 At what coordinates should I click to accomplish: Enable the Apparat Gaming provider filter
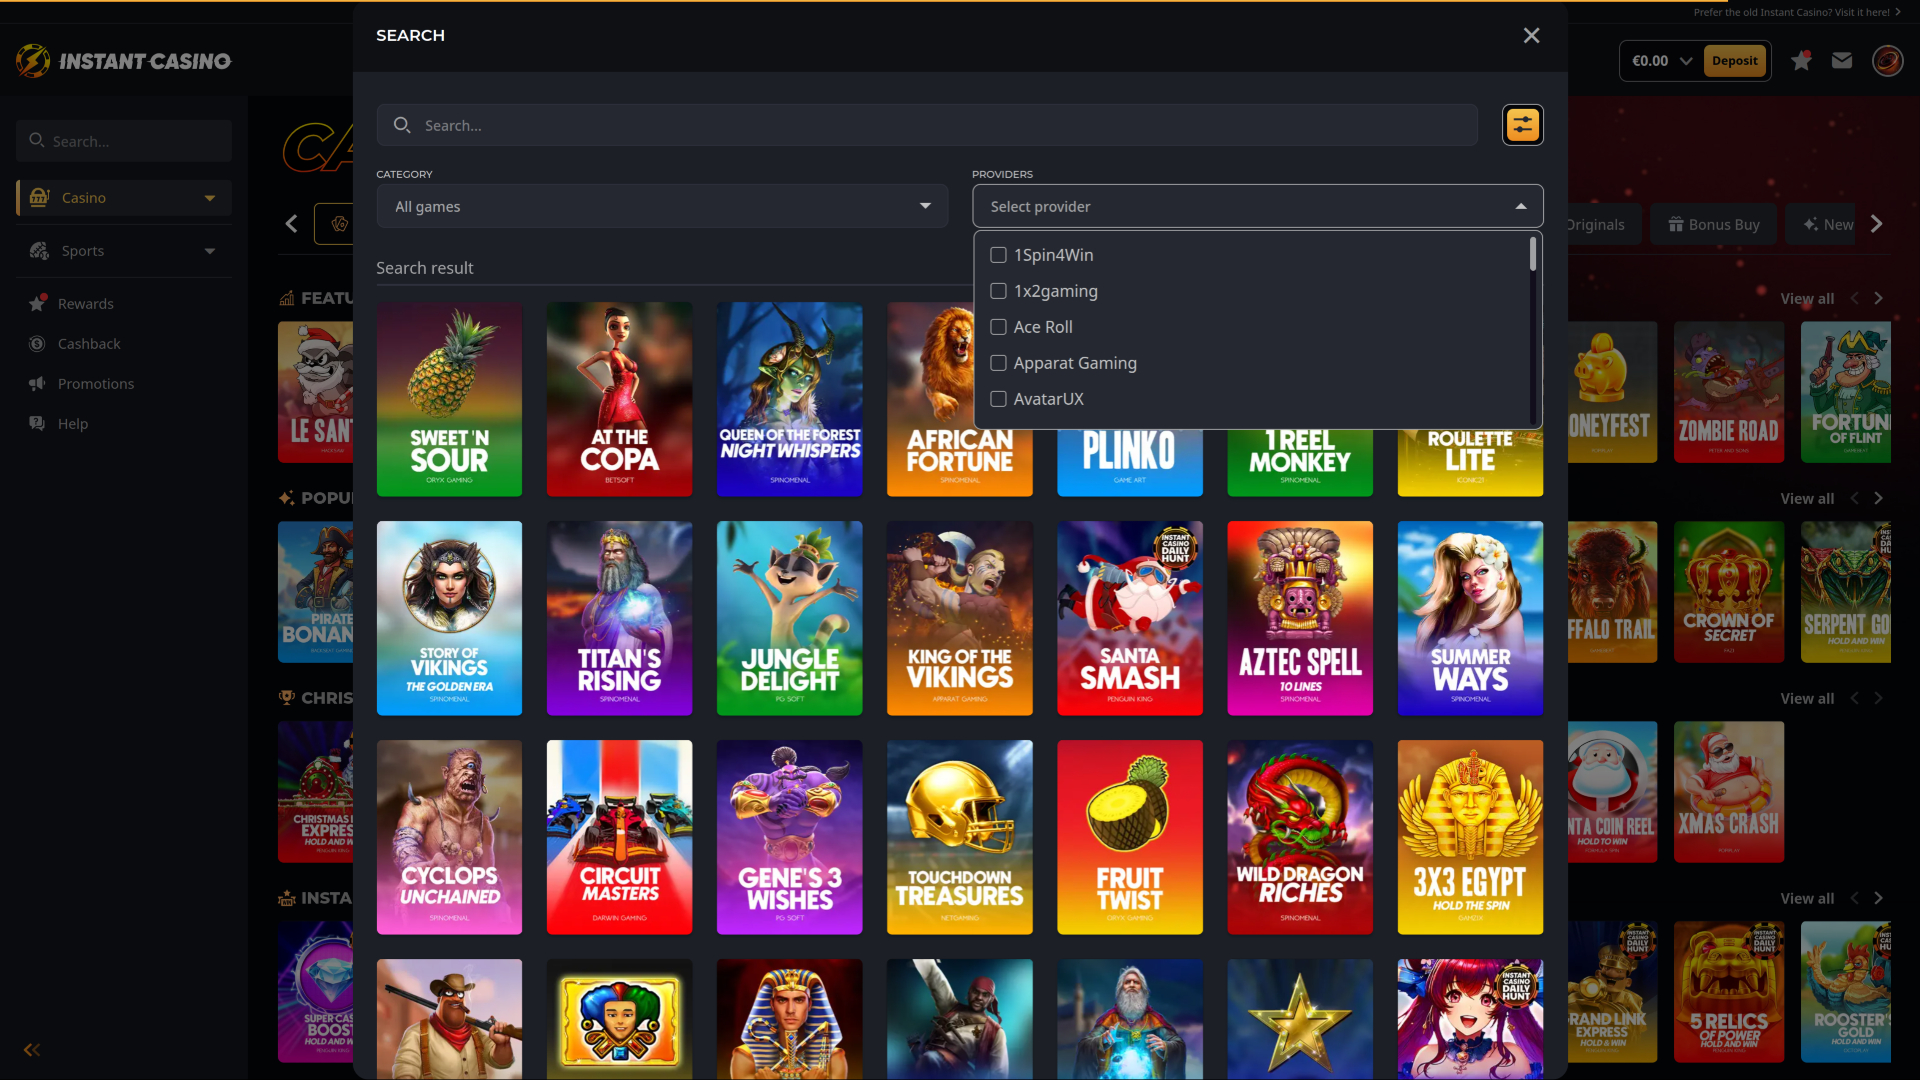pos(998,363)
